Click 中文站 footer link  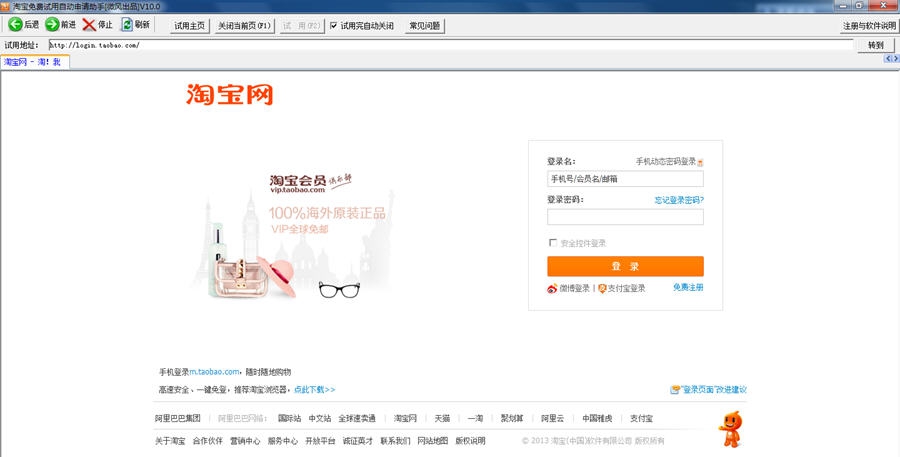[320, 418]
